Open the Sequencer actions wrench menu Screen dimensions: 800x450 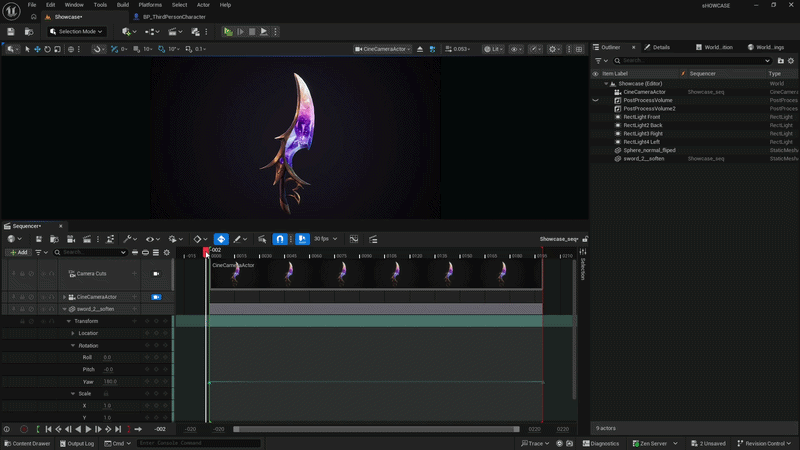click(x=130, y=239)
